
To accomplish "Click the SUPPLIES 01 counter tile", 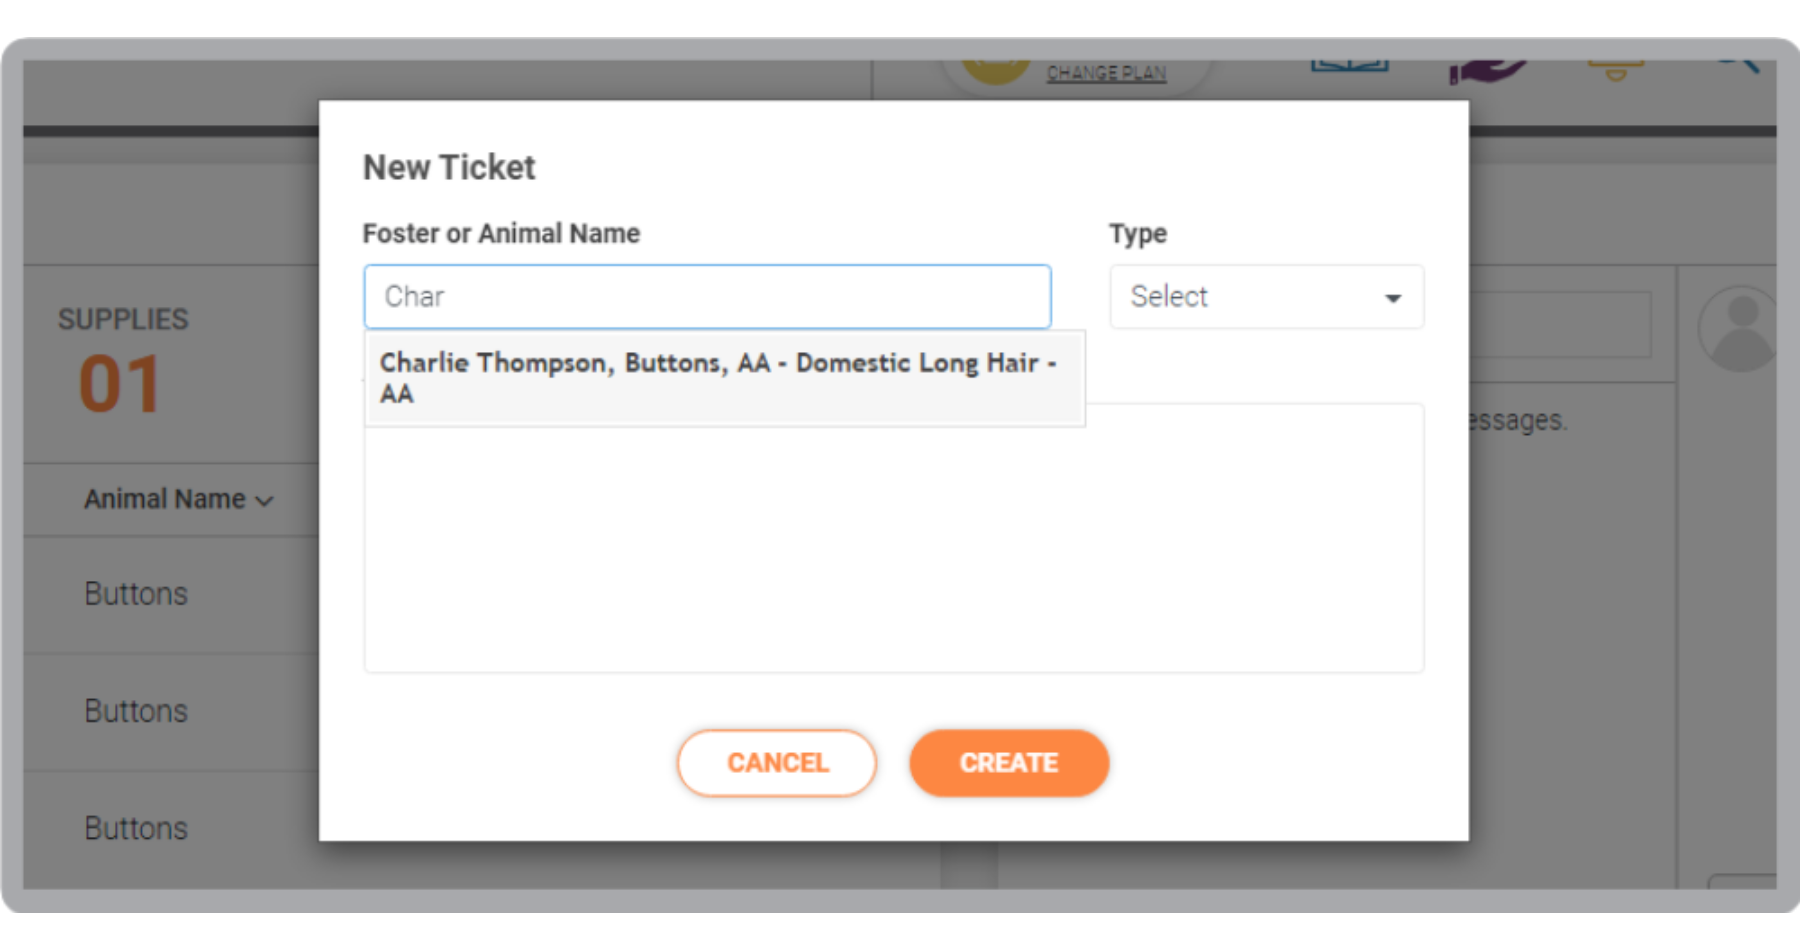I will tap(171, 363).
